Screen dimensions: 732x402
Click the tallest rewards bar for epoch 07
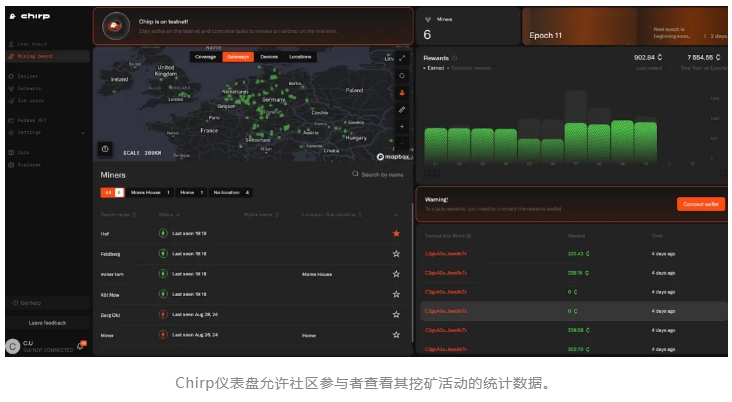point(576,126)
